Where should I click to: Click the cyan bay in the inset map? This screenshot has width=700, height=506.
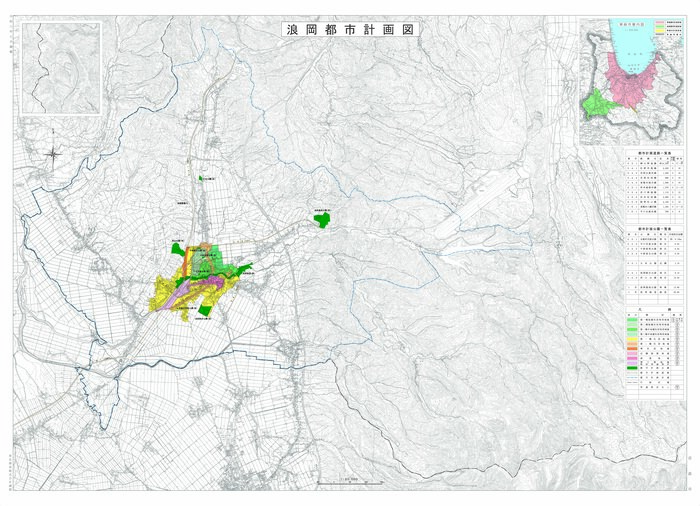pos(633,41)
